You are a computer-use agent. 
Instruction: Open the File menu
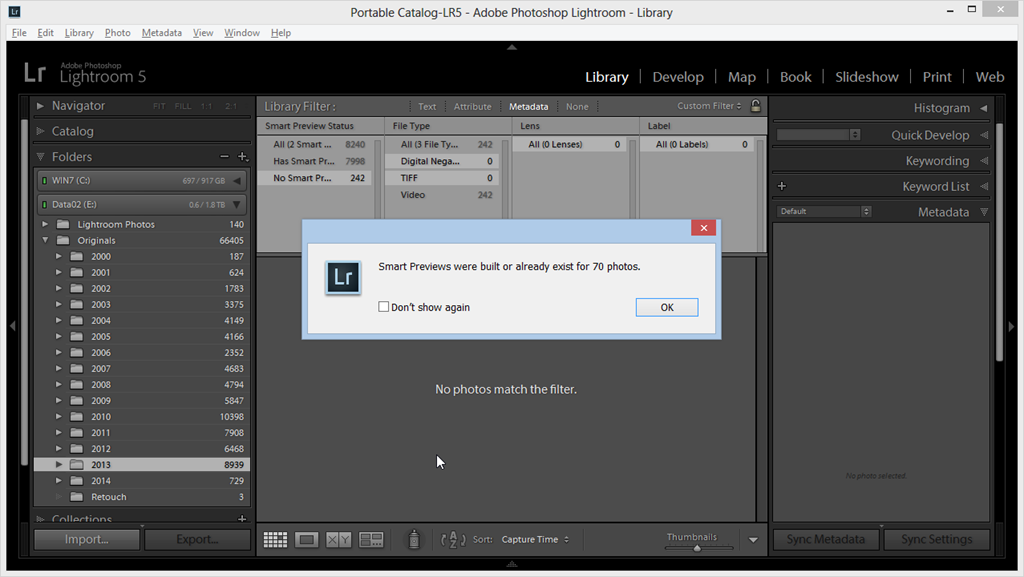[x=19, y=33]
